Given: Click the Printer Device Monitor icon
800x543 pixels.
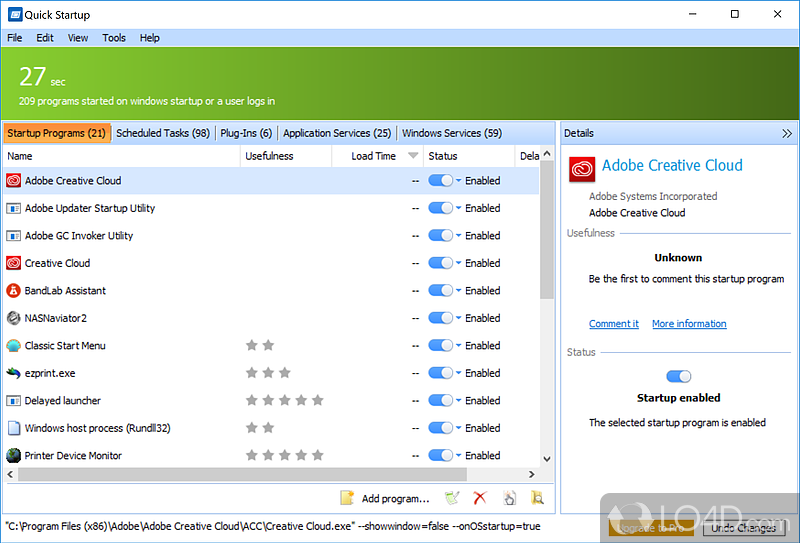Looking at the screenshot, I should tap(14, 456).
